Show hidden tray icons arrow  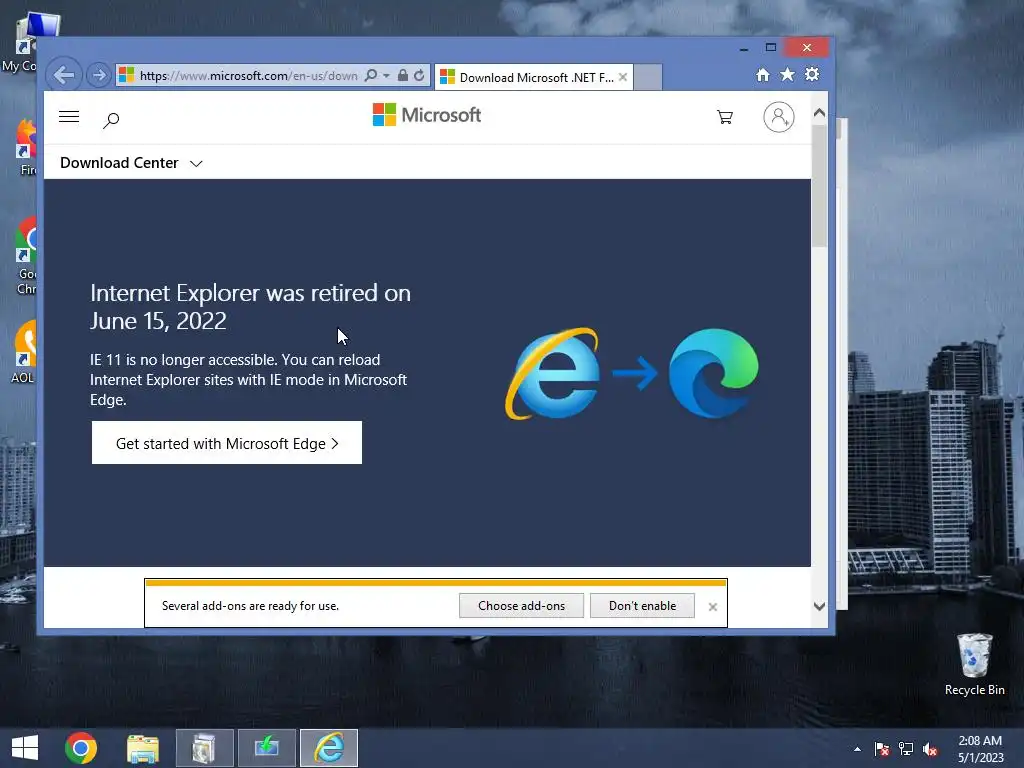(x=857, y=749)
